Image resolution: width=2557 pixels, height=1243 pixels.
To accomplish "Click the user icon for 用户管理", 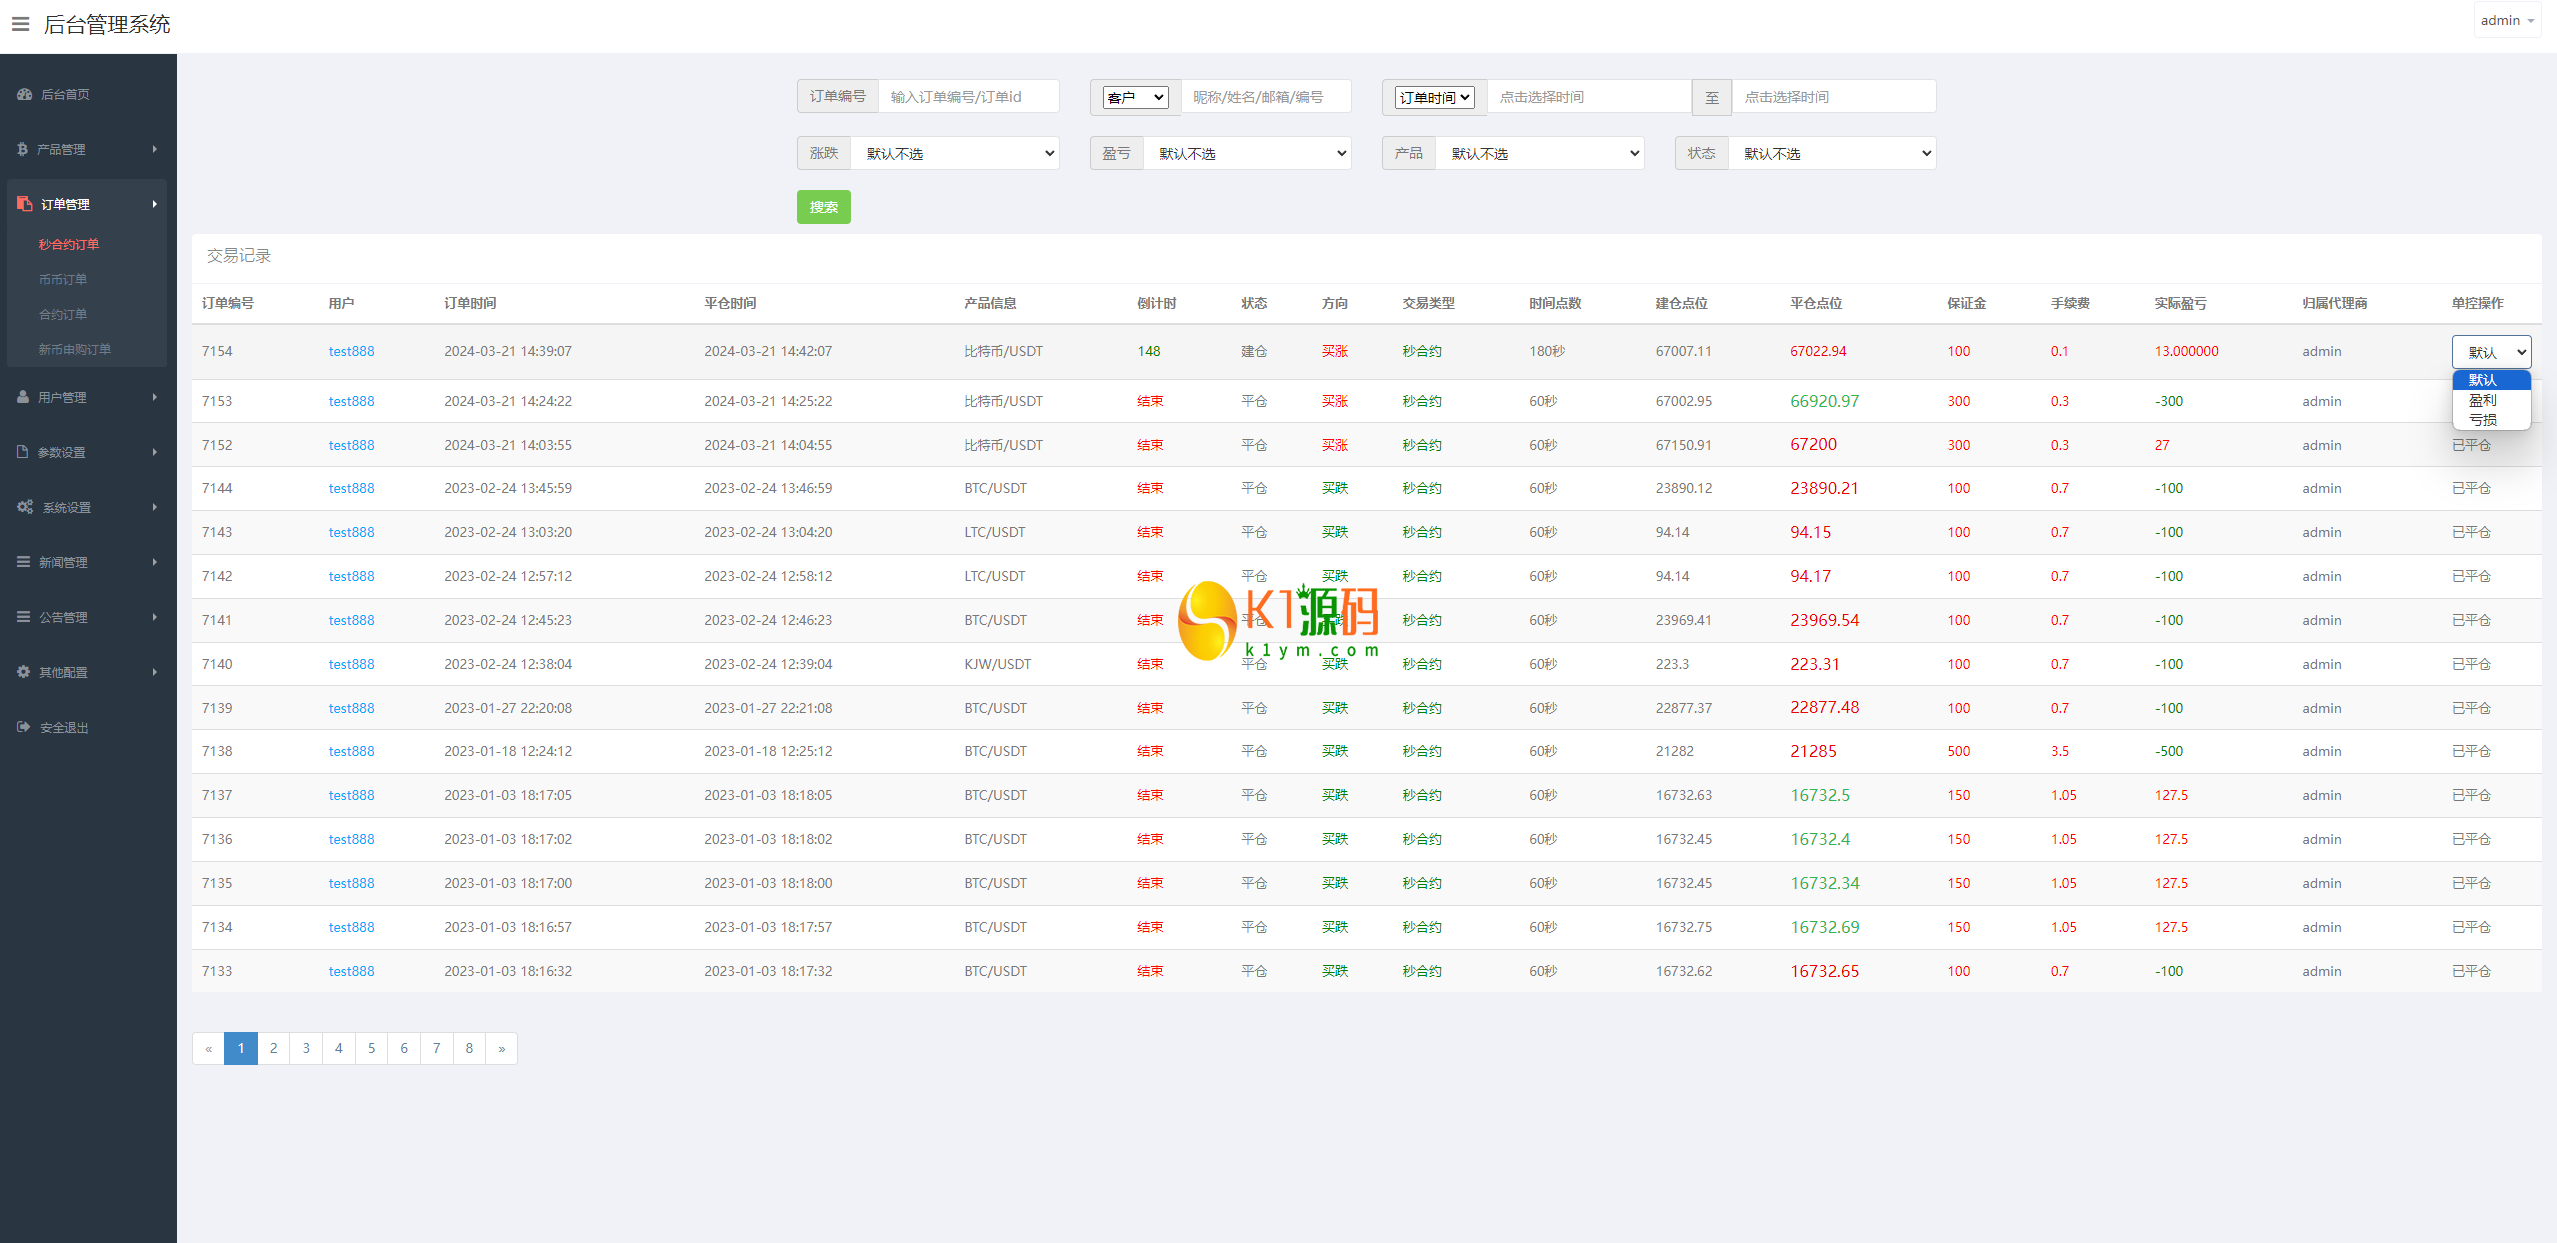I will (23, 397).
